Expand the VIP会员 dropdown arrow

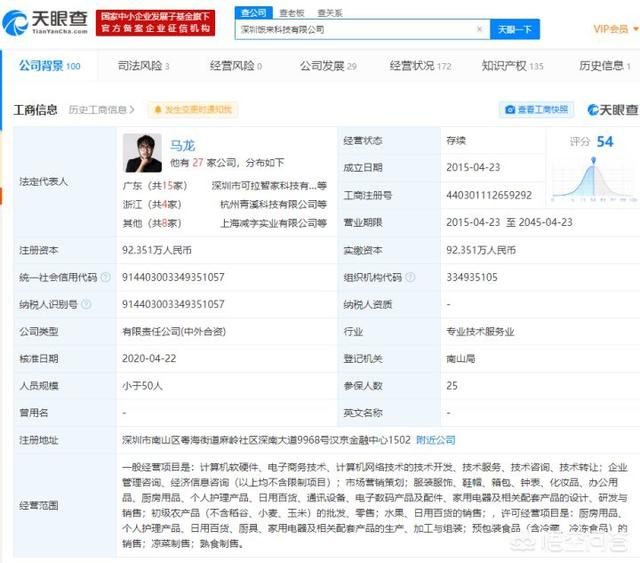tap(635, 29)
